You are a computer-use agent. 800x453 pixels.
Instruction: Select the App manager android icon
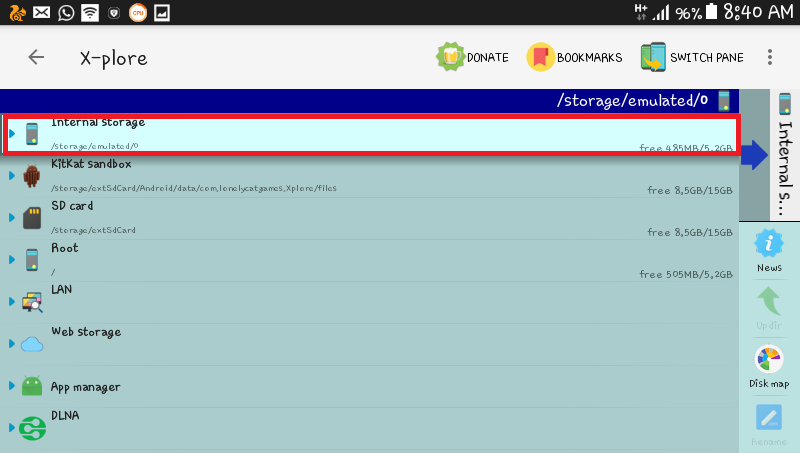32,386
